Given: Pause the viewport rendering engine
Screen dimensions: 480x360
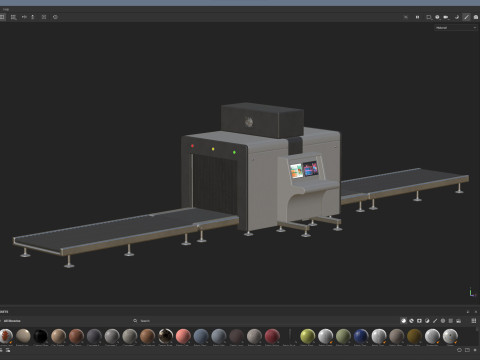Looking at the screenshot, I should pos(417,17).
